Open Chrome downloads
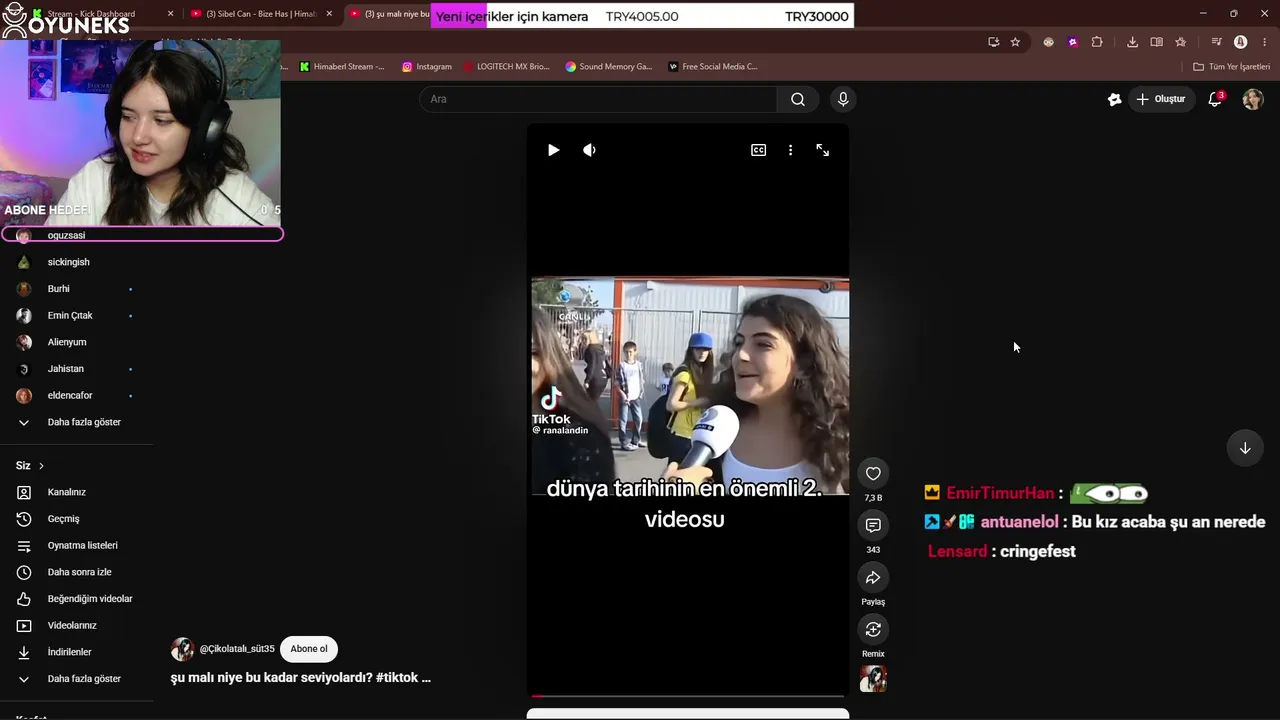 (x=1132, y=42)
